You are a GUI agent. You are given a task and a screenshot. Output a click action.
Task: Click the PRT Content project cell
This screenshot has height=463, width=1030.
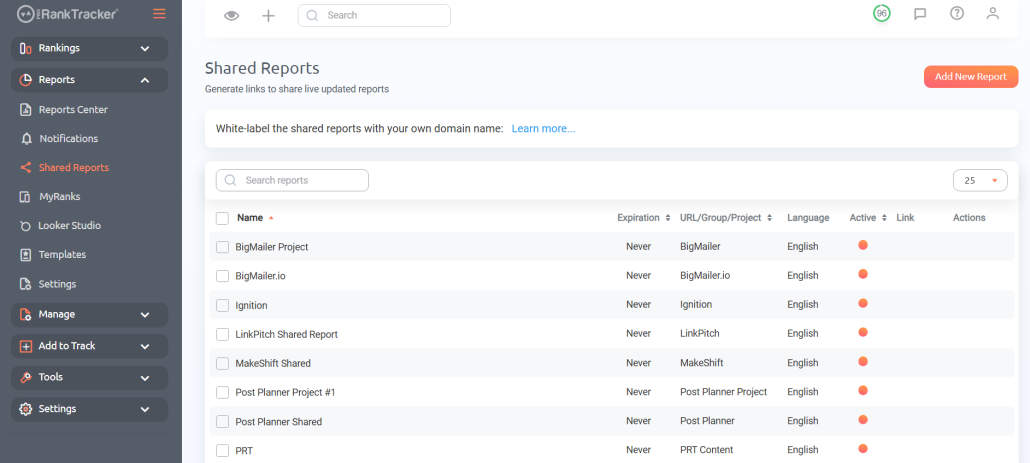706,450
